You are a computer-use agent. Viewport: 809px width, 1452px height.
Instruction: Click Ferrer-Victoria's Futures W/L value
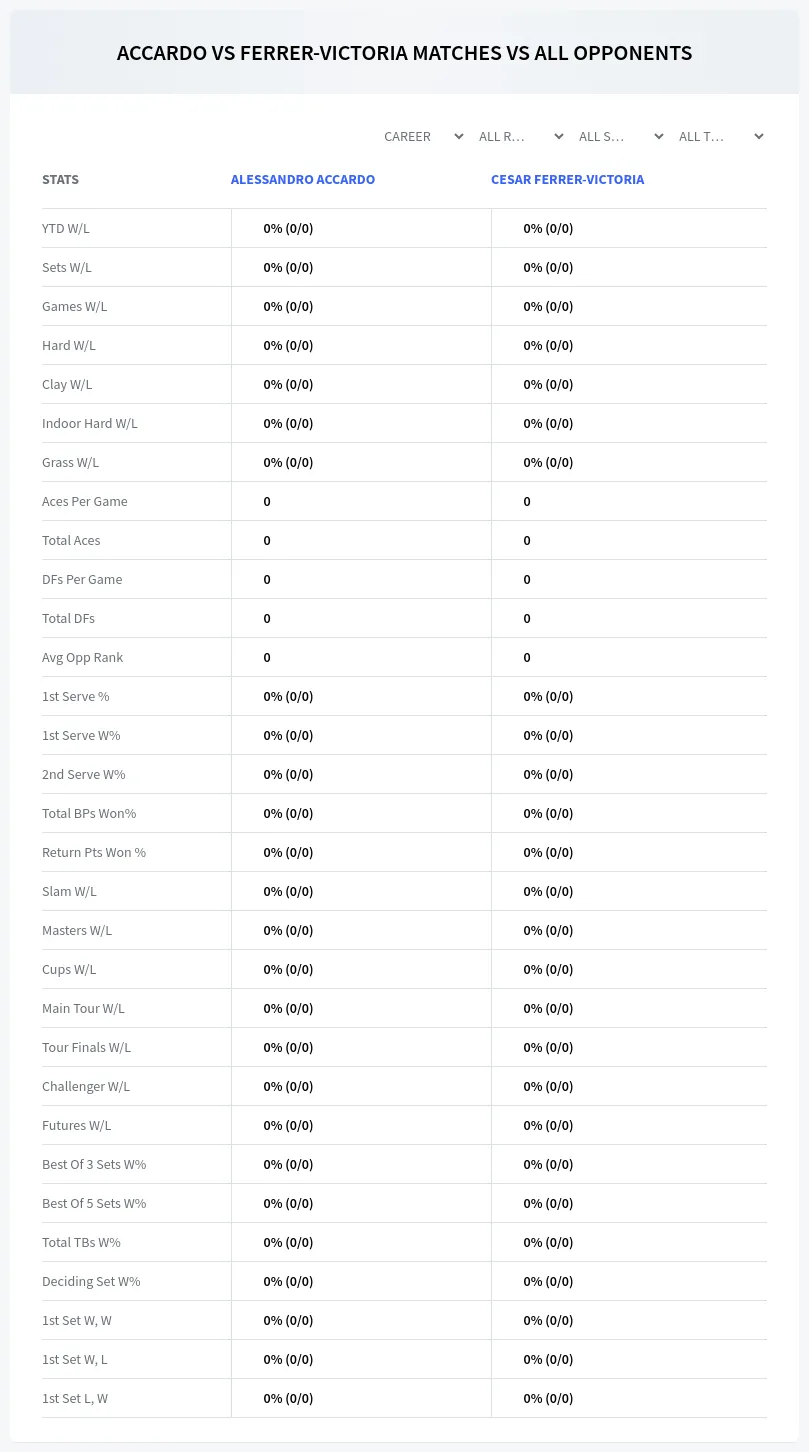point(548,1125)
